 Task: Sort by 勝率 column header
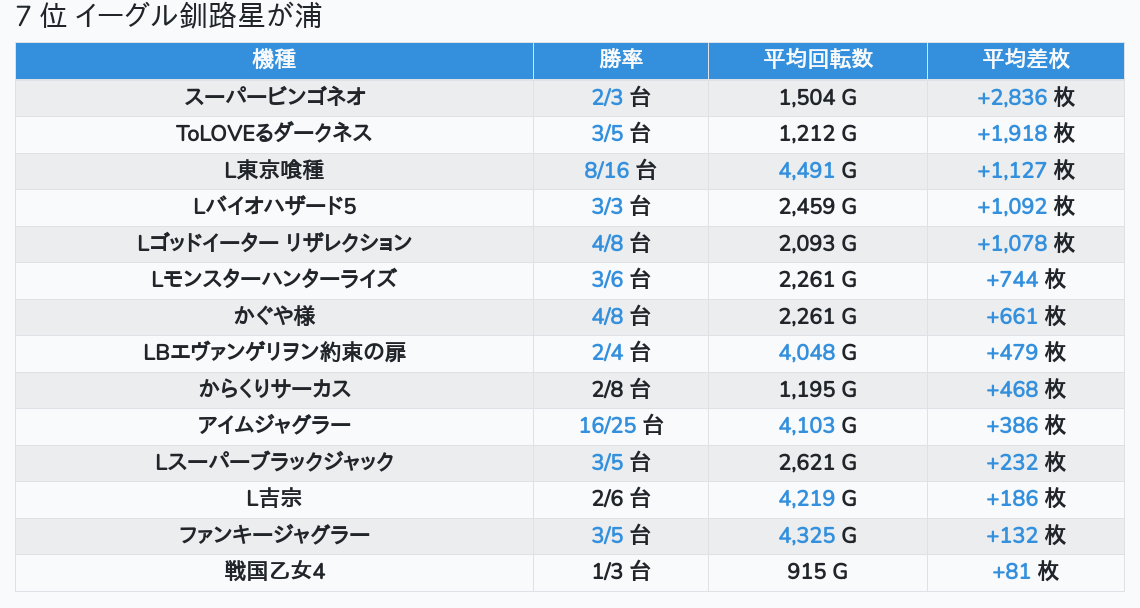click(621, 60)
